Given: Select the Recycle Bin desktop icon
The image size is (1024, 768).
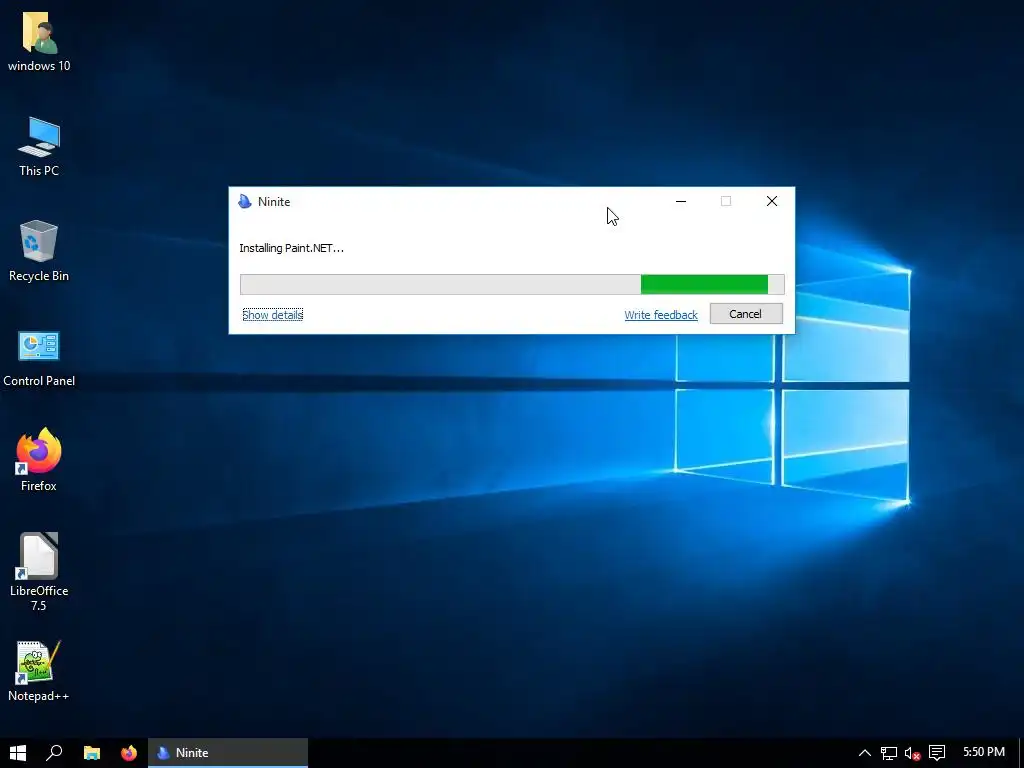Looking at the screenshot, I should [39, 251].
